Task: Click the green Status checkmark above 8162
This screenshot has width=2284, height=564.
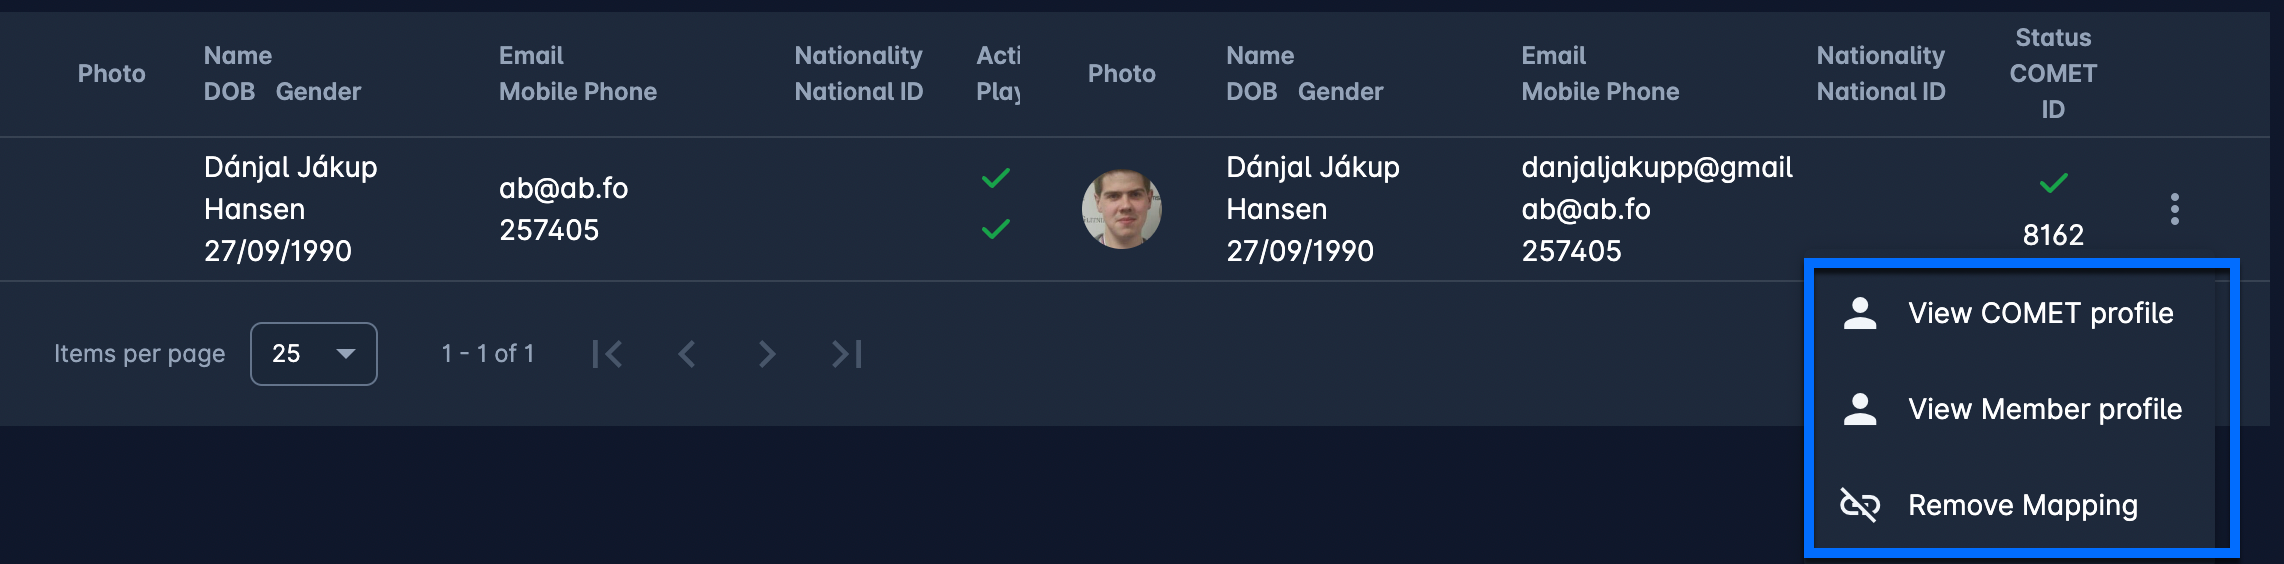Action: click(x=2053, y=183)
